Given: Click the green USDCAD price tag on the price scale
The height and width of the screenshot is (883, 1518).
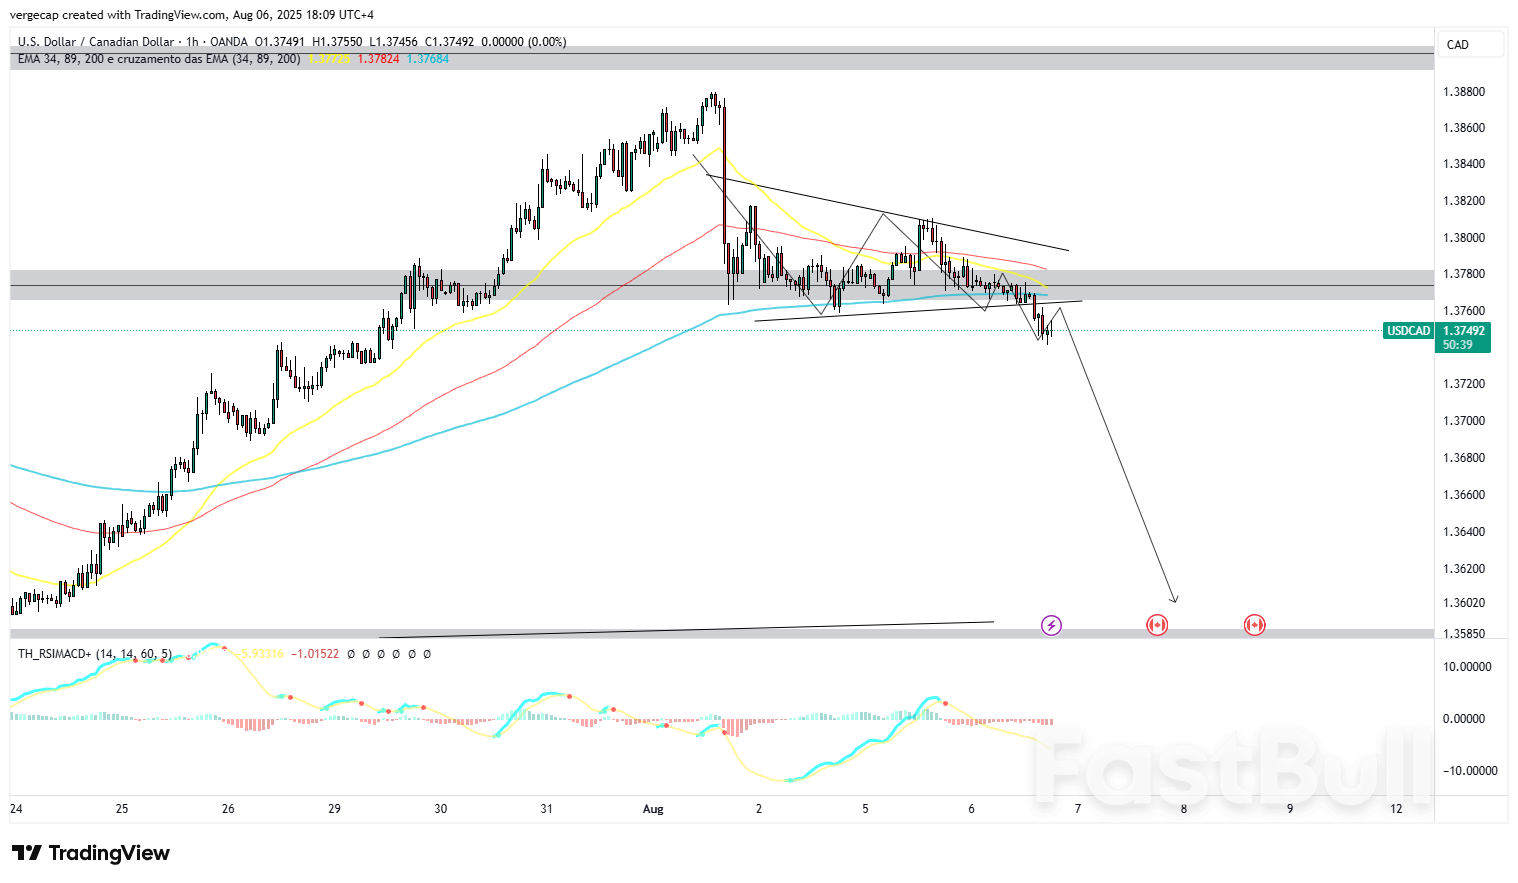Looking at the screenshot, I should 1409,331.
